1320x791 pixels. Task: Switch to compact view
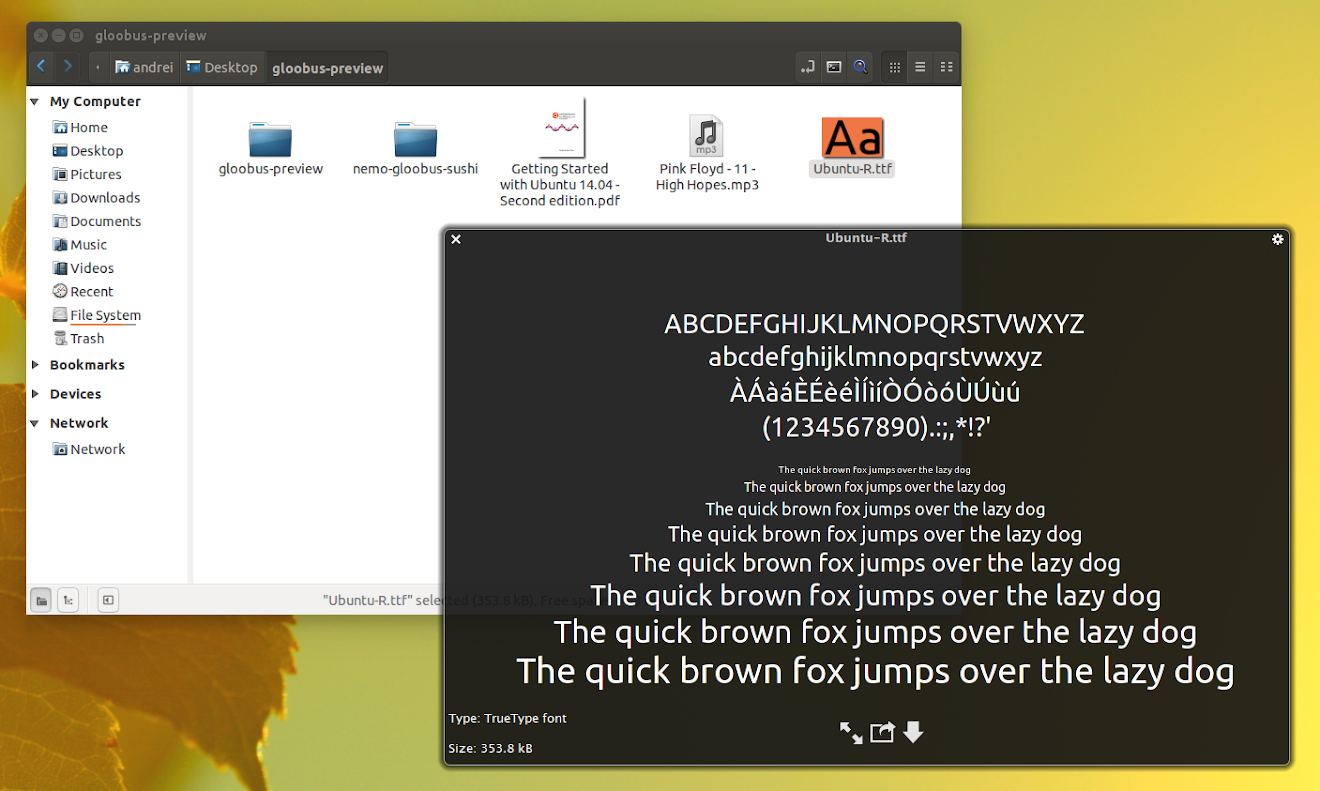tap(946, 67)
